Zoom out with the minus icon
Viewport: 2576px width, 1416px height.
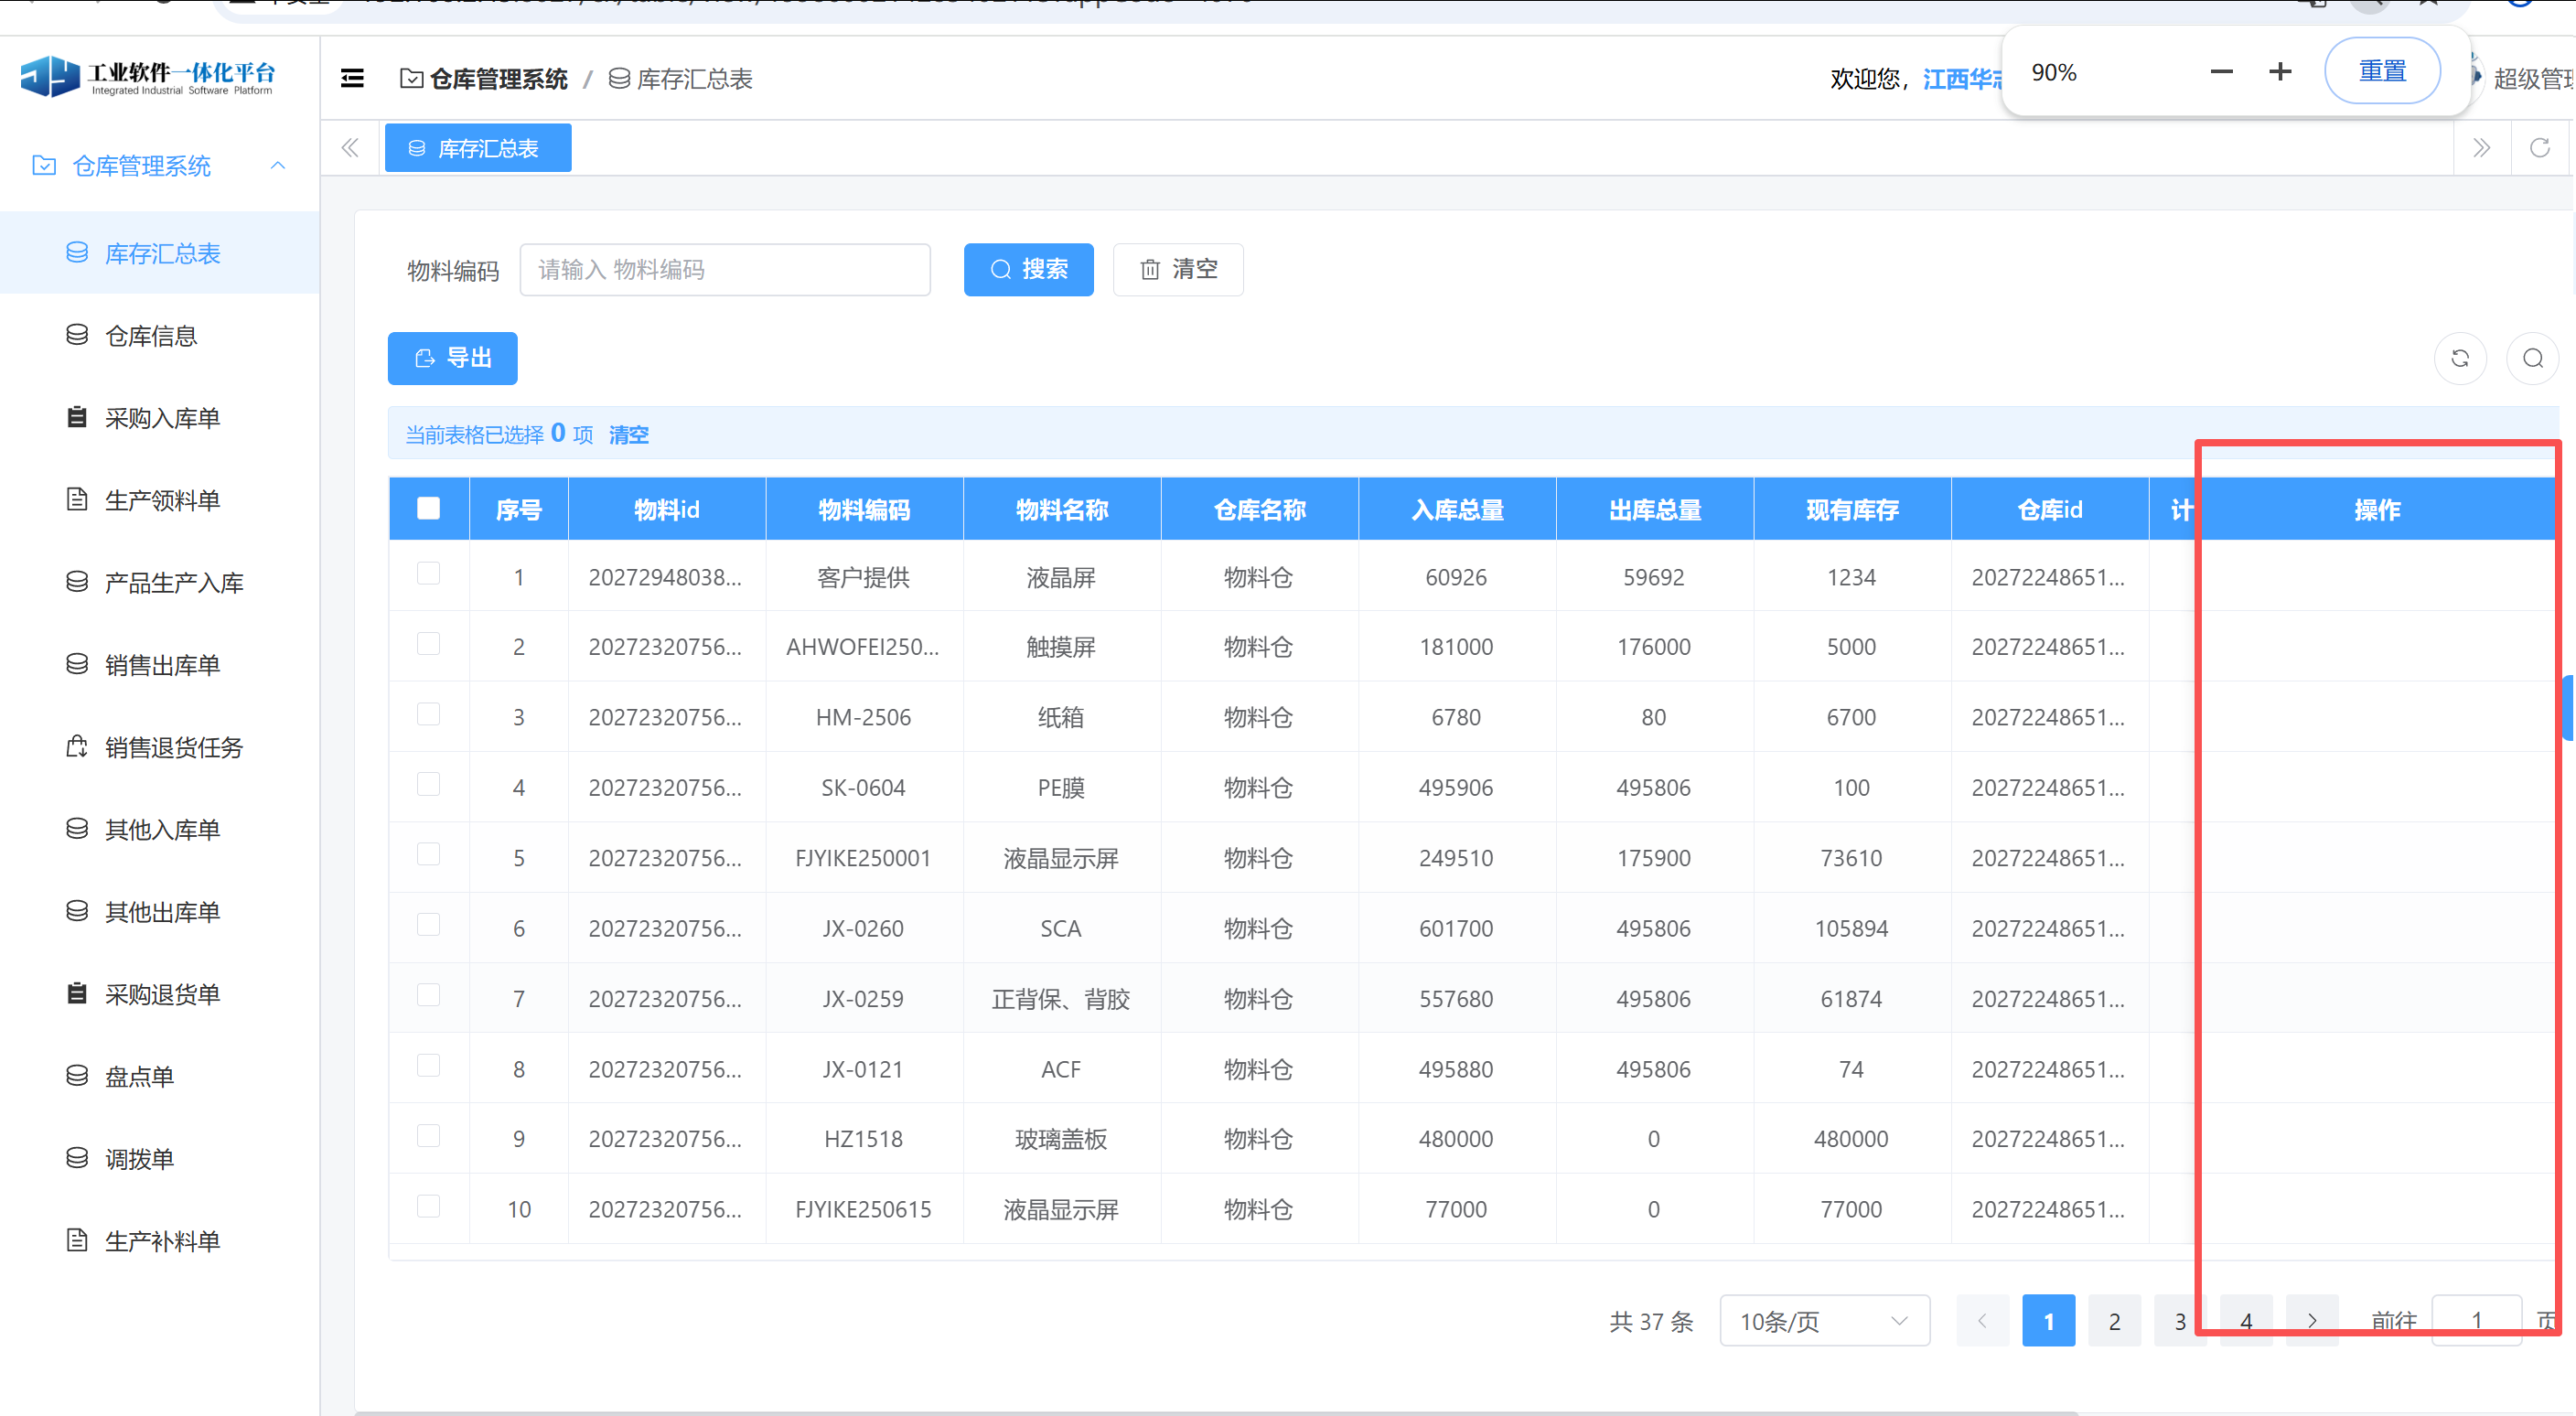(2221, 72)
